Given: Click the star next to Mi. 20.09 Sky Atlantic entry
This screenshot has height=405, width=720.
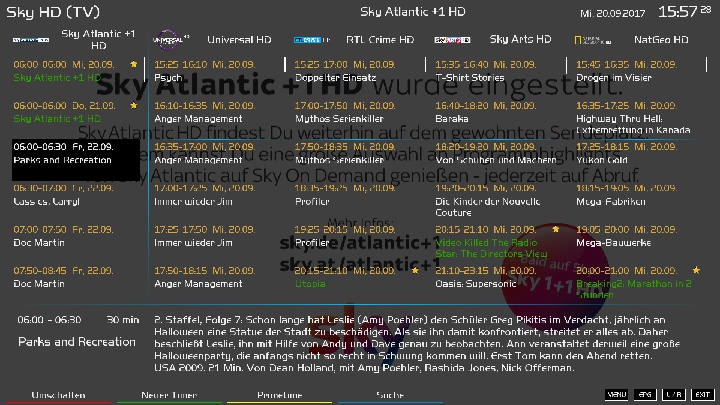Looking at the screenshot, I should coord(134,64).
